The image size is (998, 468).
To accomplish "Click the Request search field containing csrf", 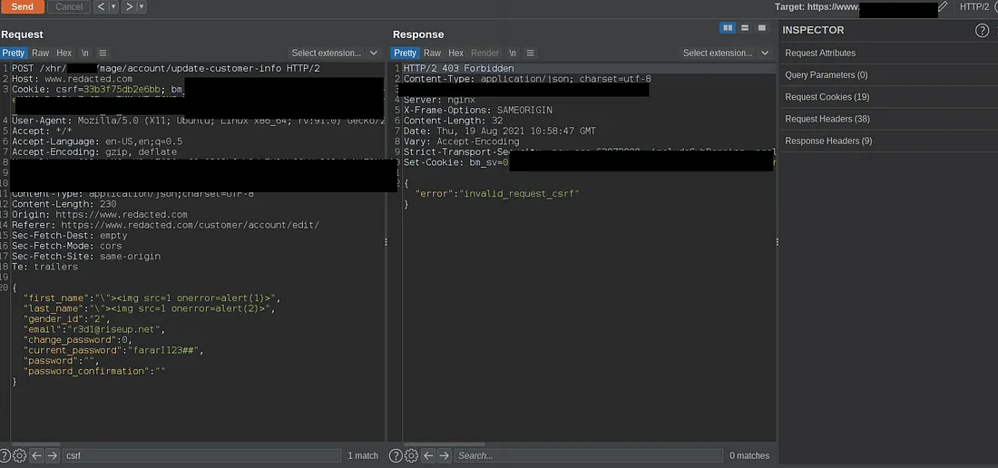I will tap(201, 455).
